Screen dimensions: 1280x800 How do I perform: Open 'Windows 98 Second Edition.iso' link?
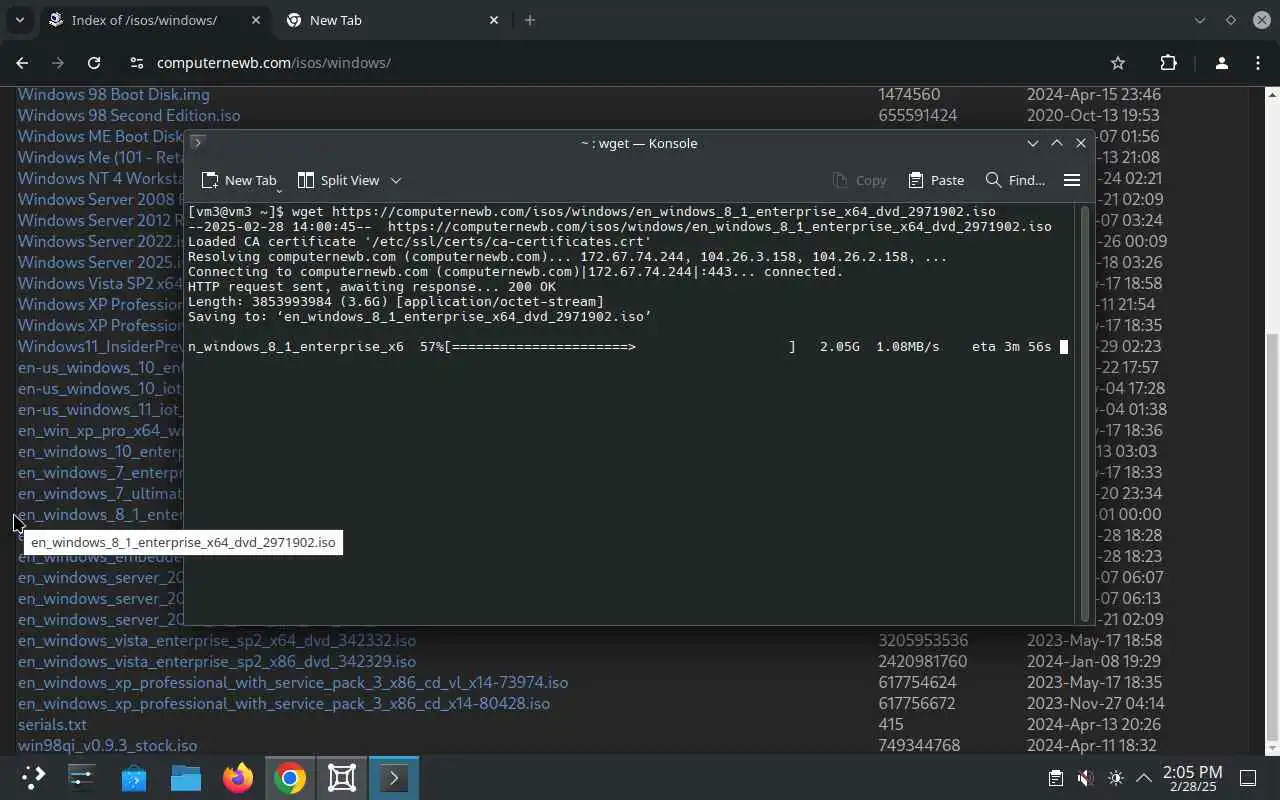[x=129, y=115]
